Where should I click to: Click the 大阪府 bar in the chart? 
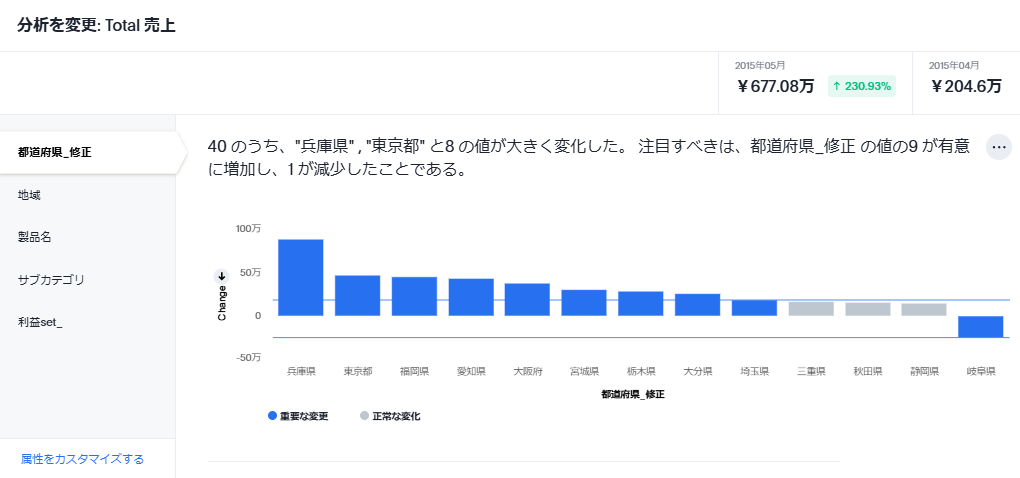click(527, 299)
